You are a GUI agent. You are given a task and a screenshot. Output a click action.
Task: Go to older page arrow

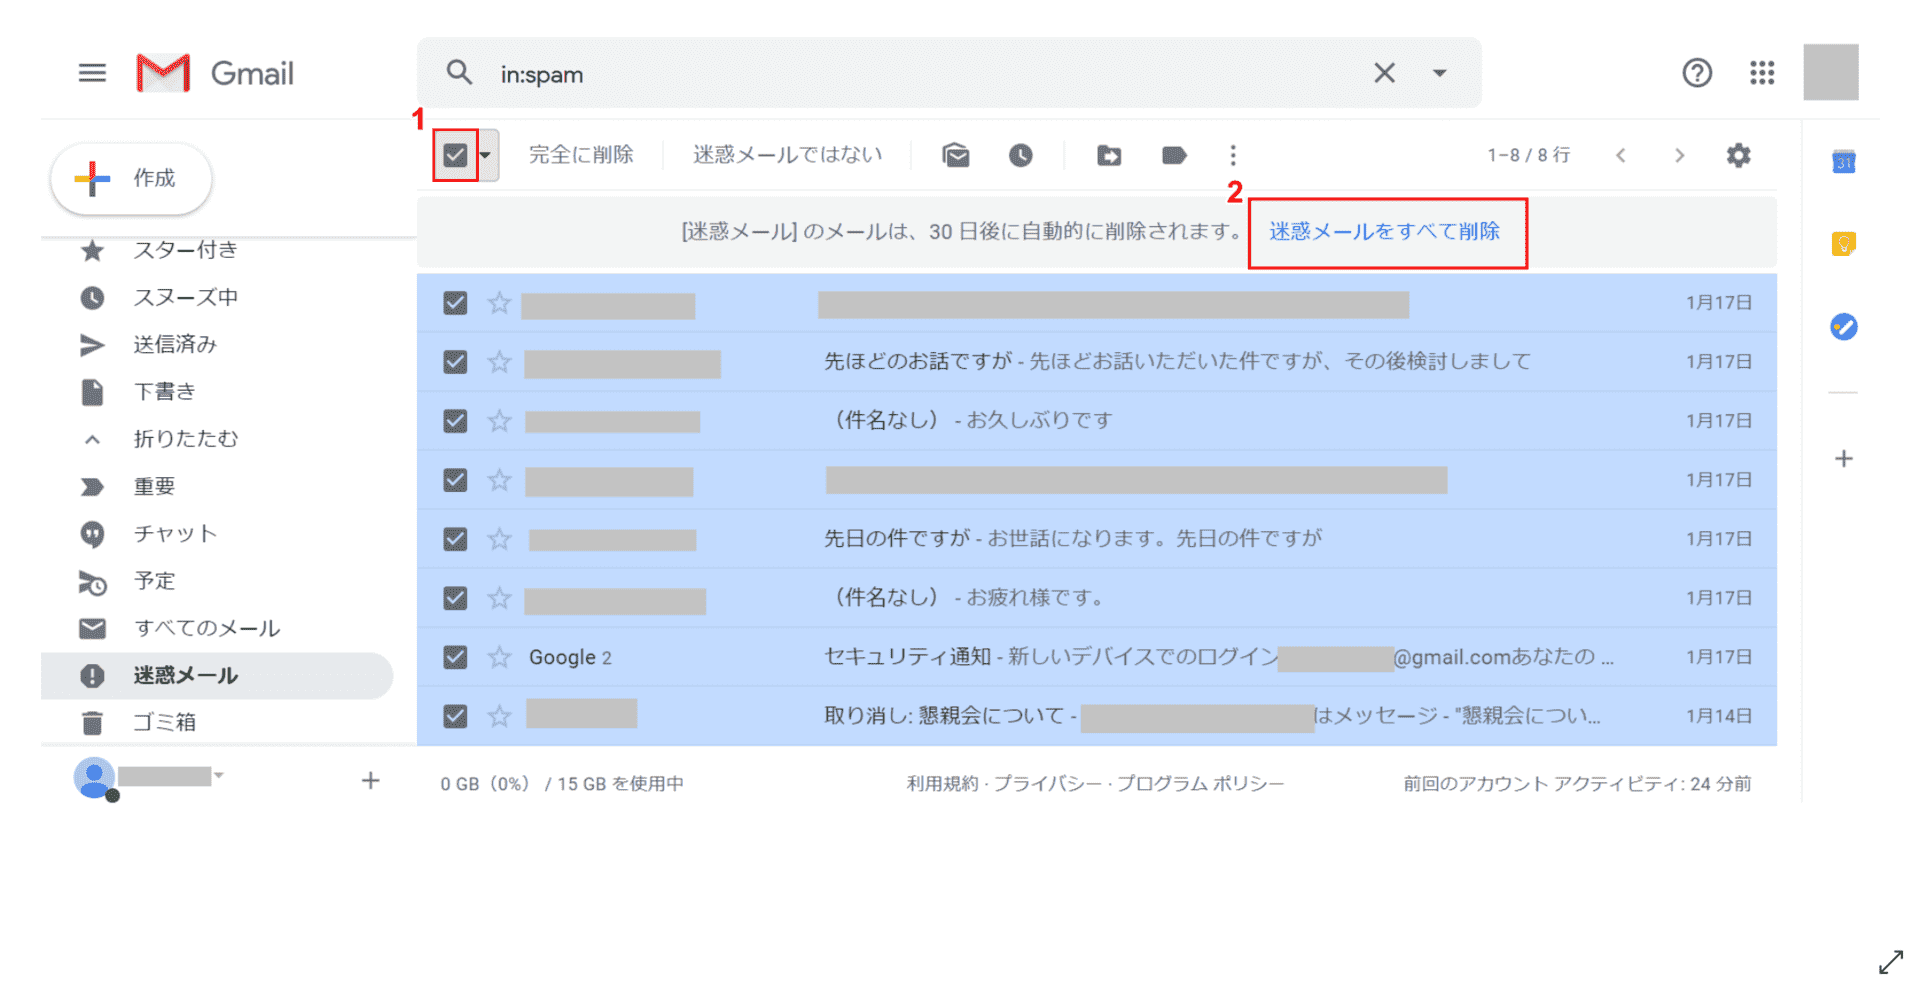click(1680, 155)
